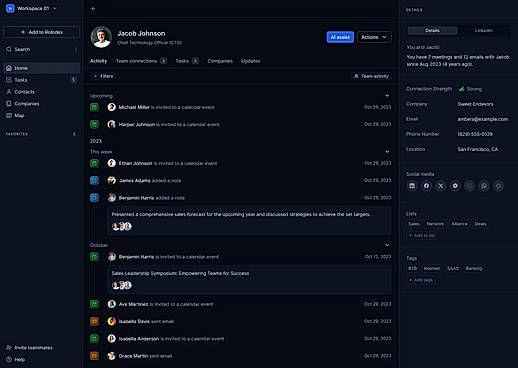Click calendar icon beside Harper Johnson
Viewport: 518px width, 368px height.
click(94, 124)
